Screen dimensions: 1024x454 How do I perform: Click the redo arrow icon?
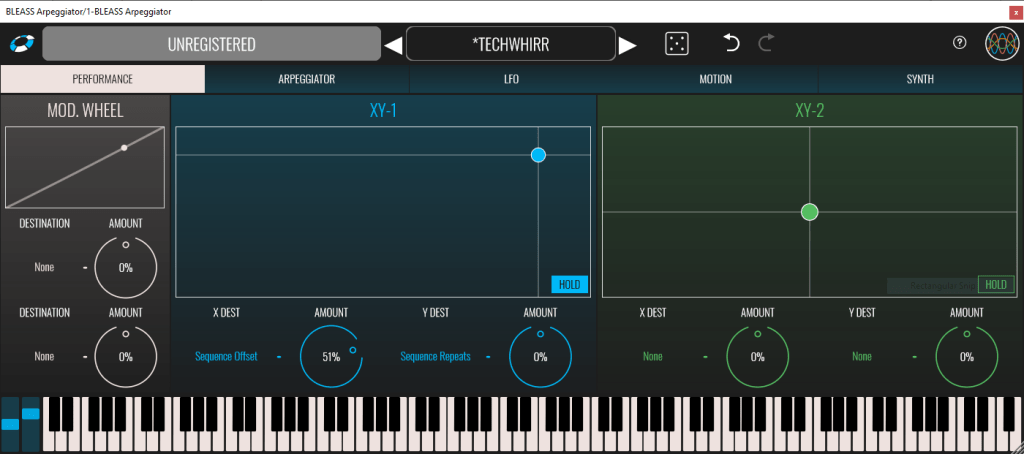pos(766,43)
